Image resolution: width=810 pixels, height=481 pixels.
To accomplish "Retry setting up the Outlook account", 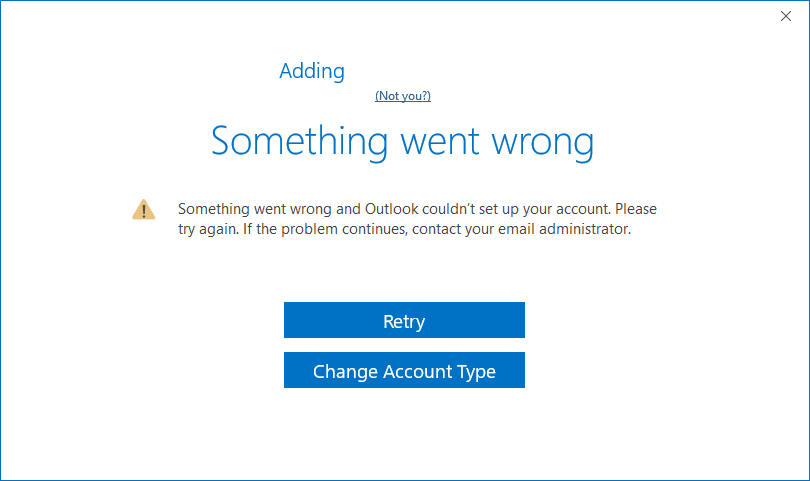I will coord(404,320).
